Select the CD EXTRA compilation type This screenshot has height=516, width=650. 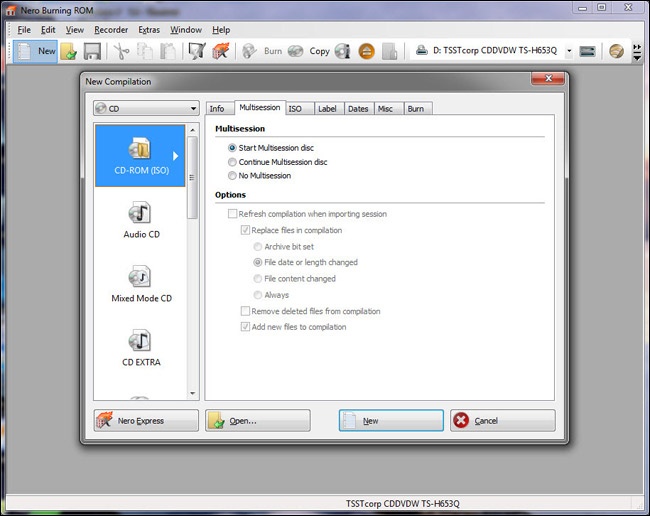(141, 348)
